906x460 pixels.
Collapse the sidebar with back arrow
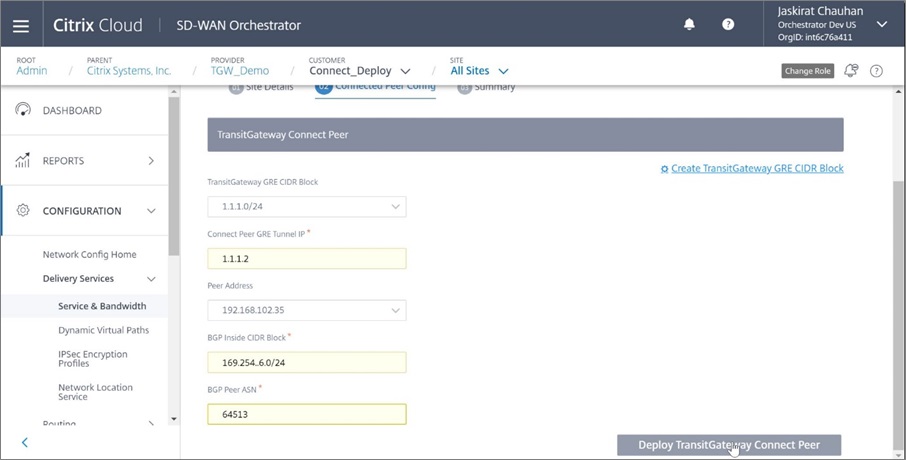pos(24,443)
